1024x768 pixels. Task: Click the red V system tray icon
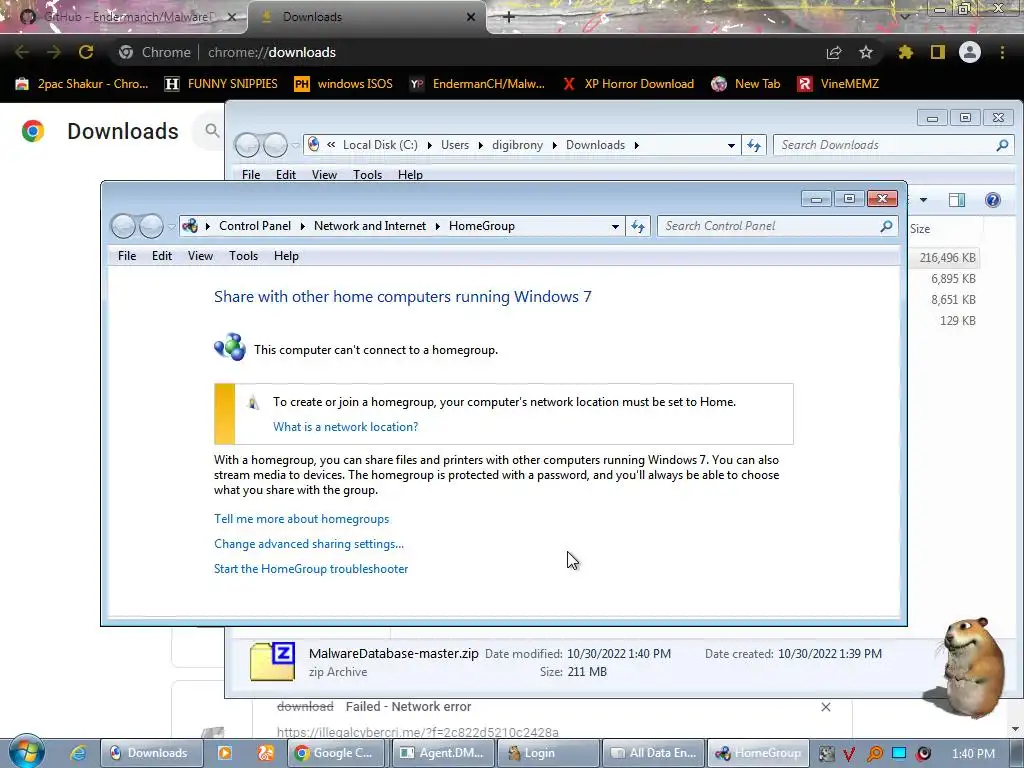pos(849,754)
